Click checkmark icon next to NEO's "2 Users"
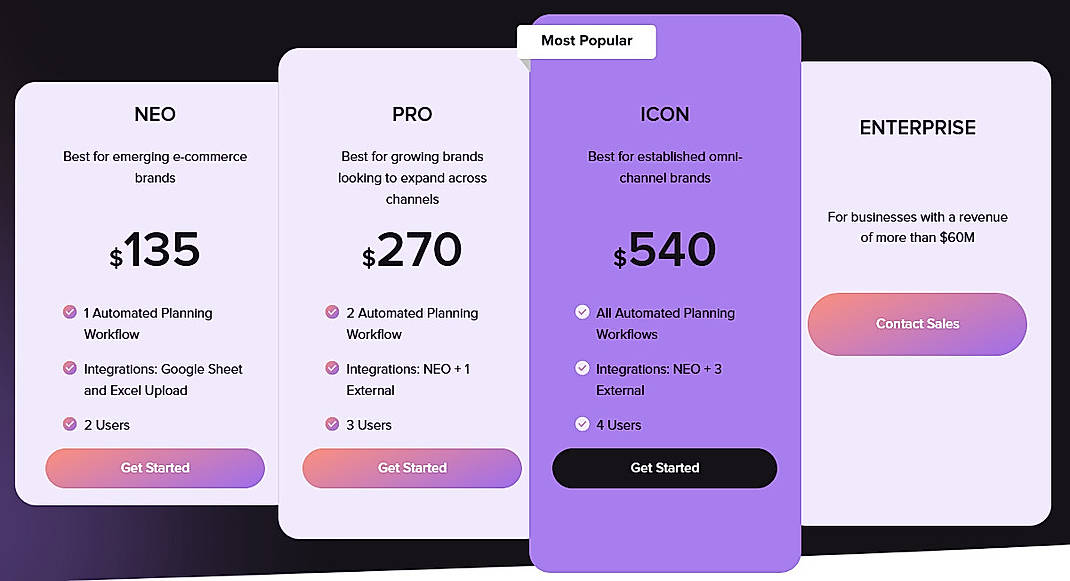This screenshot has height=581, width=1070. point(71,425)
